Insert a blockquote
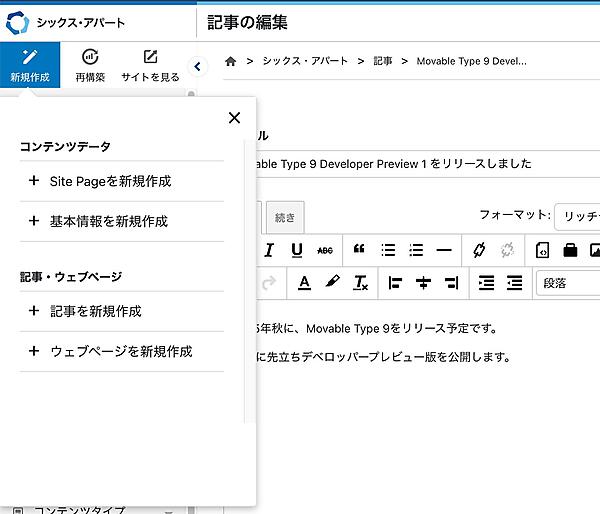This screenshot has height=514, width=600. tap(360, 250)
